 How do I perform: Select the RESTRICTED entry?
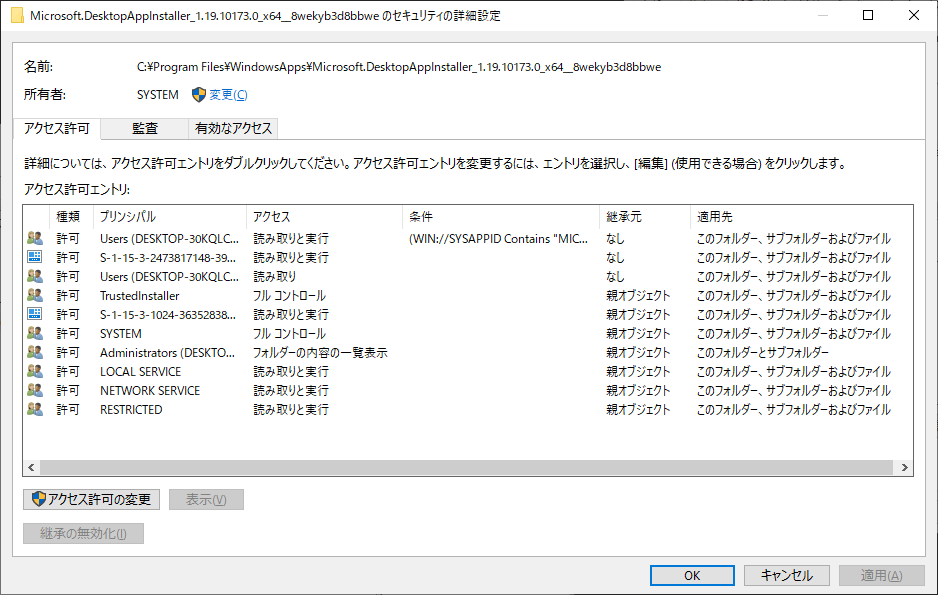pyautogui.click(x=131, y=410)
